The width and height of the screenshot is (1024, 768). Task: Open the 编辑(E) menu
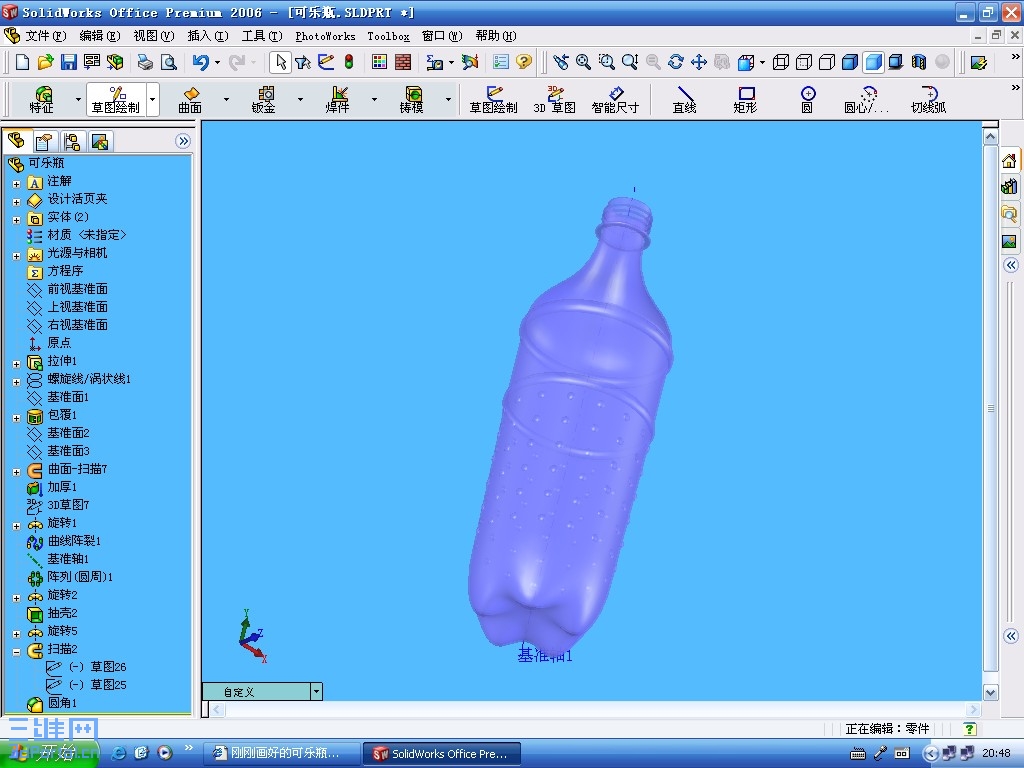coord(99,35)
